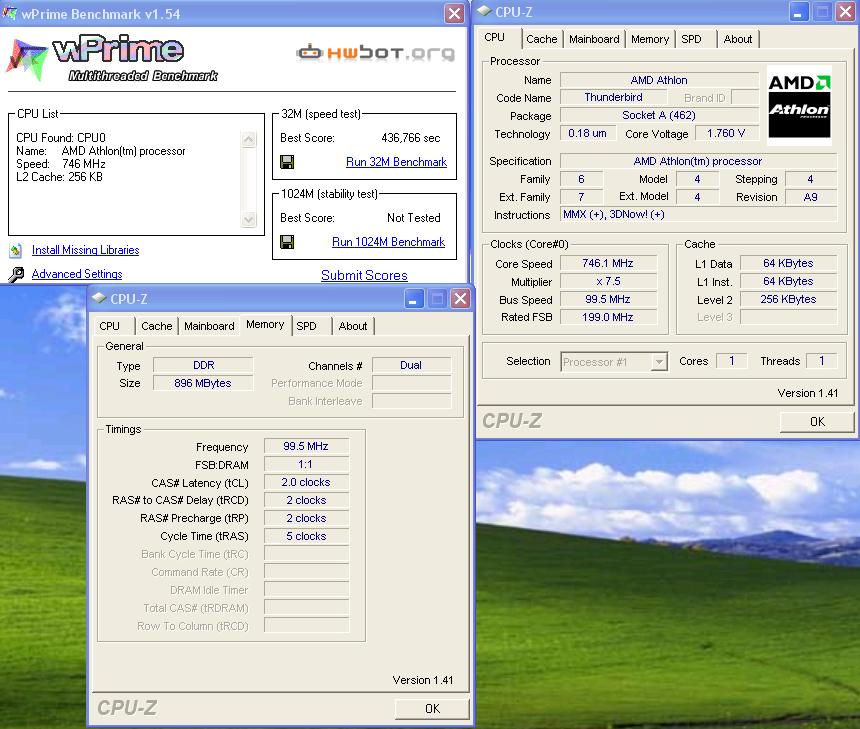Click the CPU List scroll up arrow
This screenshot has width=860, height=729.
point(248,139)
